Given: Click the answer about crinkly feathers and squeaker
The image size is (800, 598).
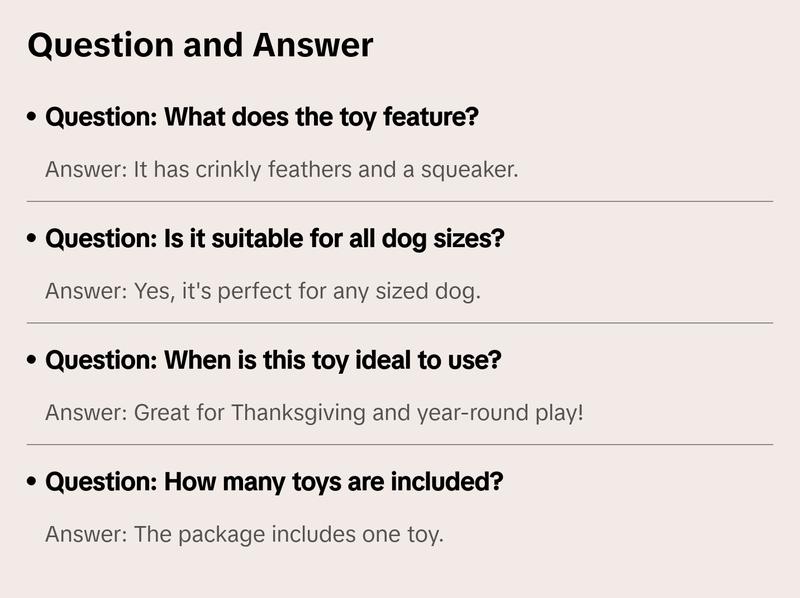Looking at the screenshot, I should click(x=282, y=170).
